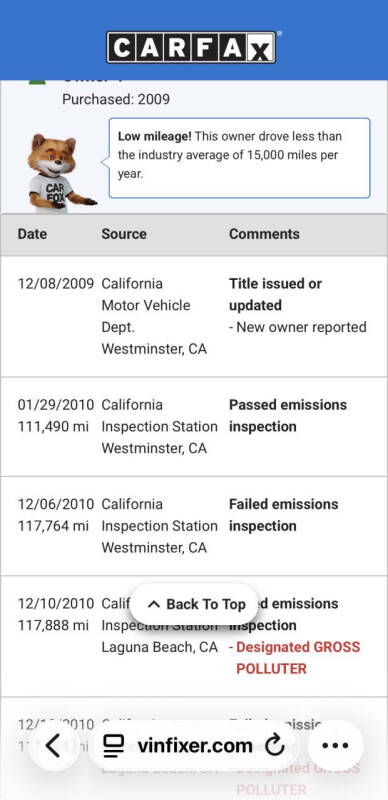Screen dimensions: 388x800
Task: Reload page with refresh icon
Action: click(x=275, y=746)
